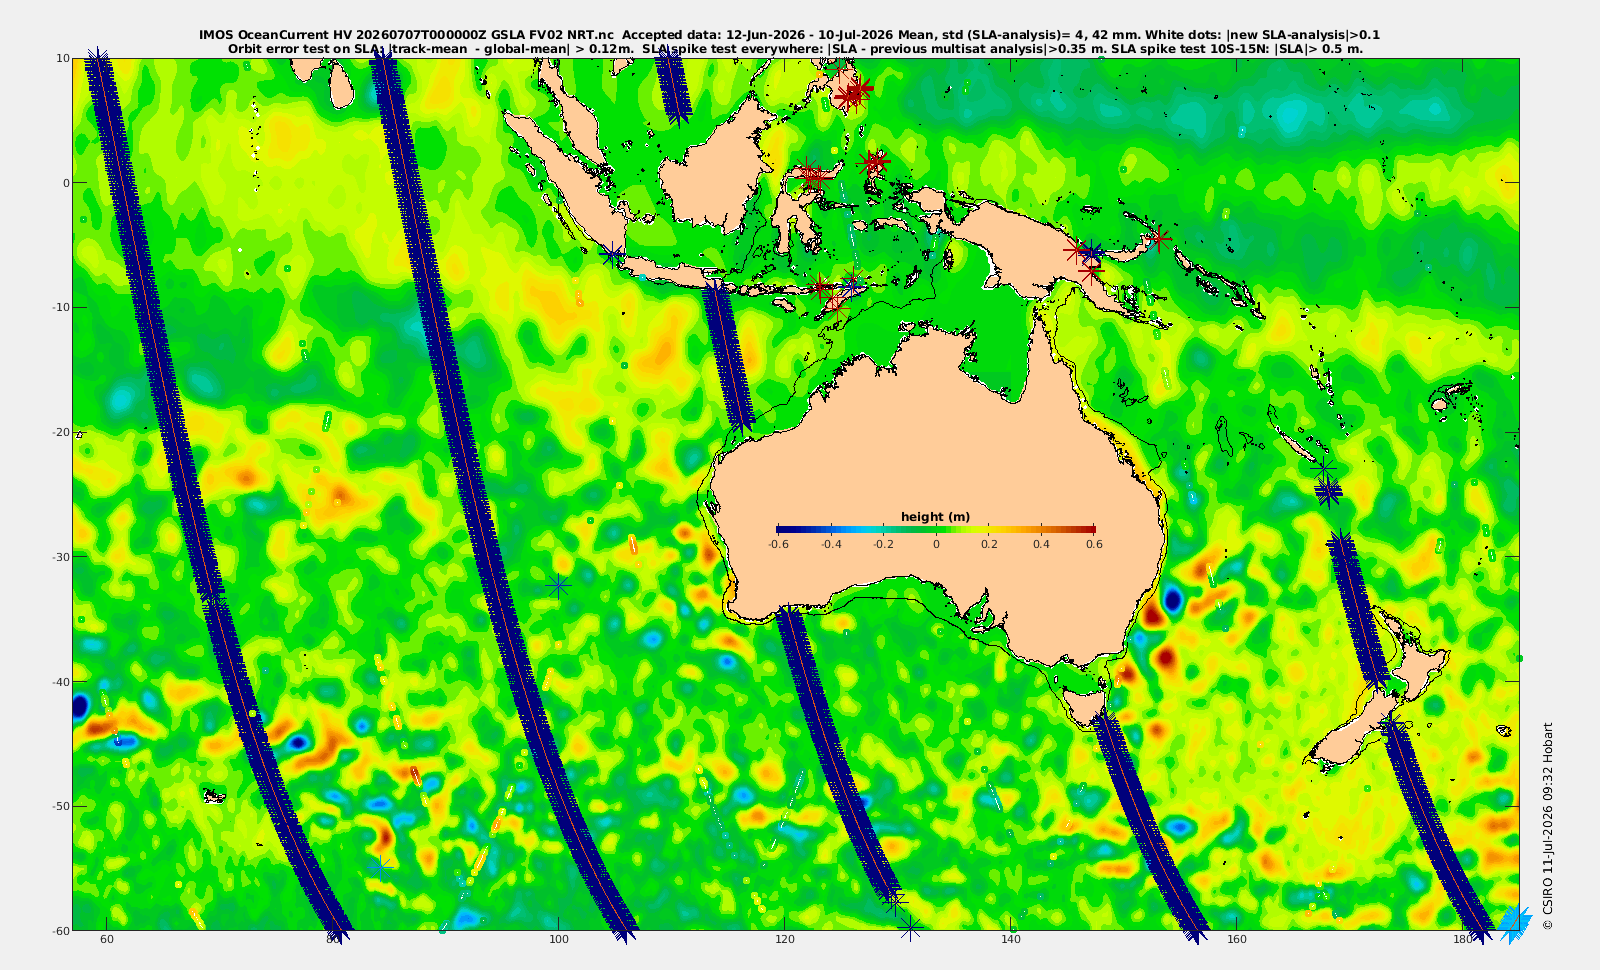
Task: Click the longitude axis label '120'
Action: pyautogui.click(x=785, y=939)
